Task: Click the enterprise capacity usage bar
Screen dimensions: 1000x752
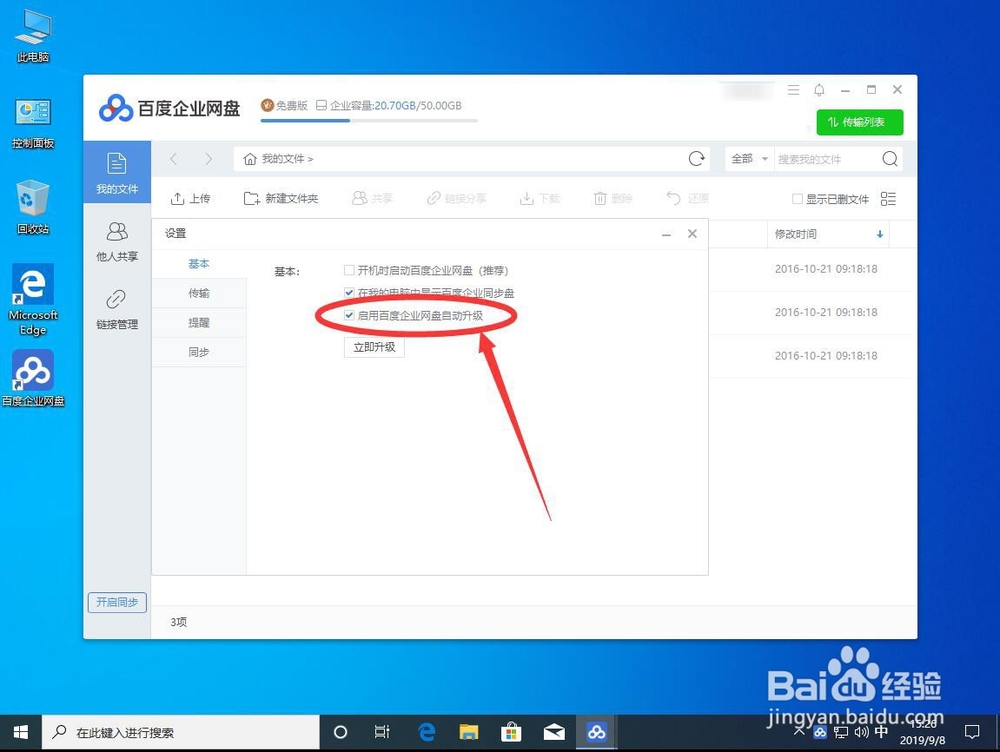Action: coord(369,120)
